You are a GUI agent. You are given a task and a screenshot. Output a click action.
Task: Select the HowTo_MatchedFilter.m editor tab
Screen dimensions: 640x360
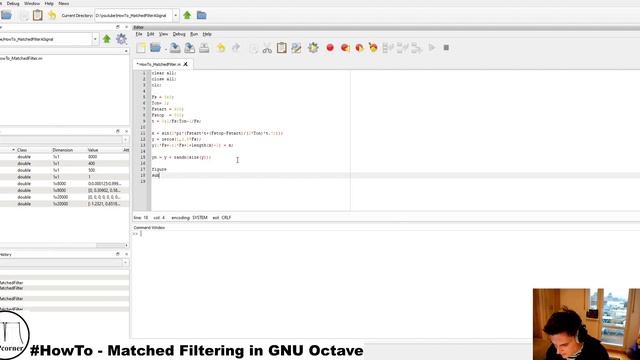tap(159, 64)
